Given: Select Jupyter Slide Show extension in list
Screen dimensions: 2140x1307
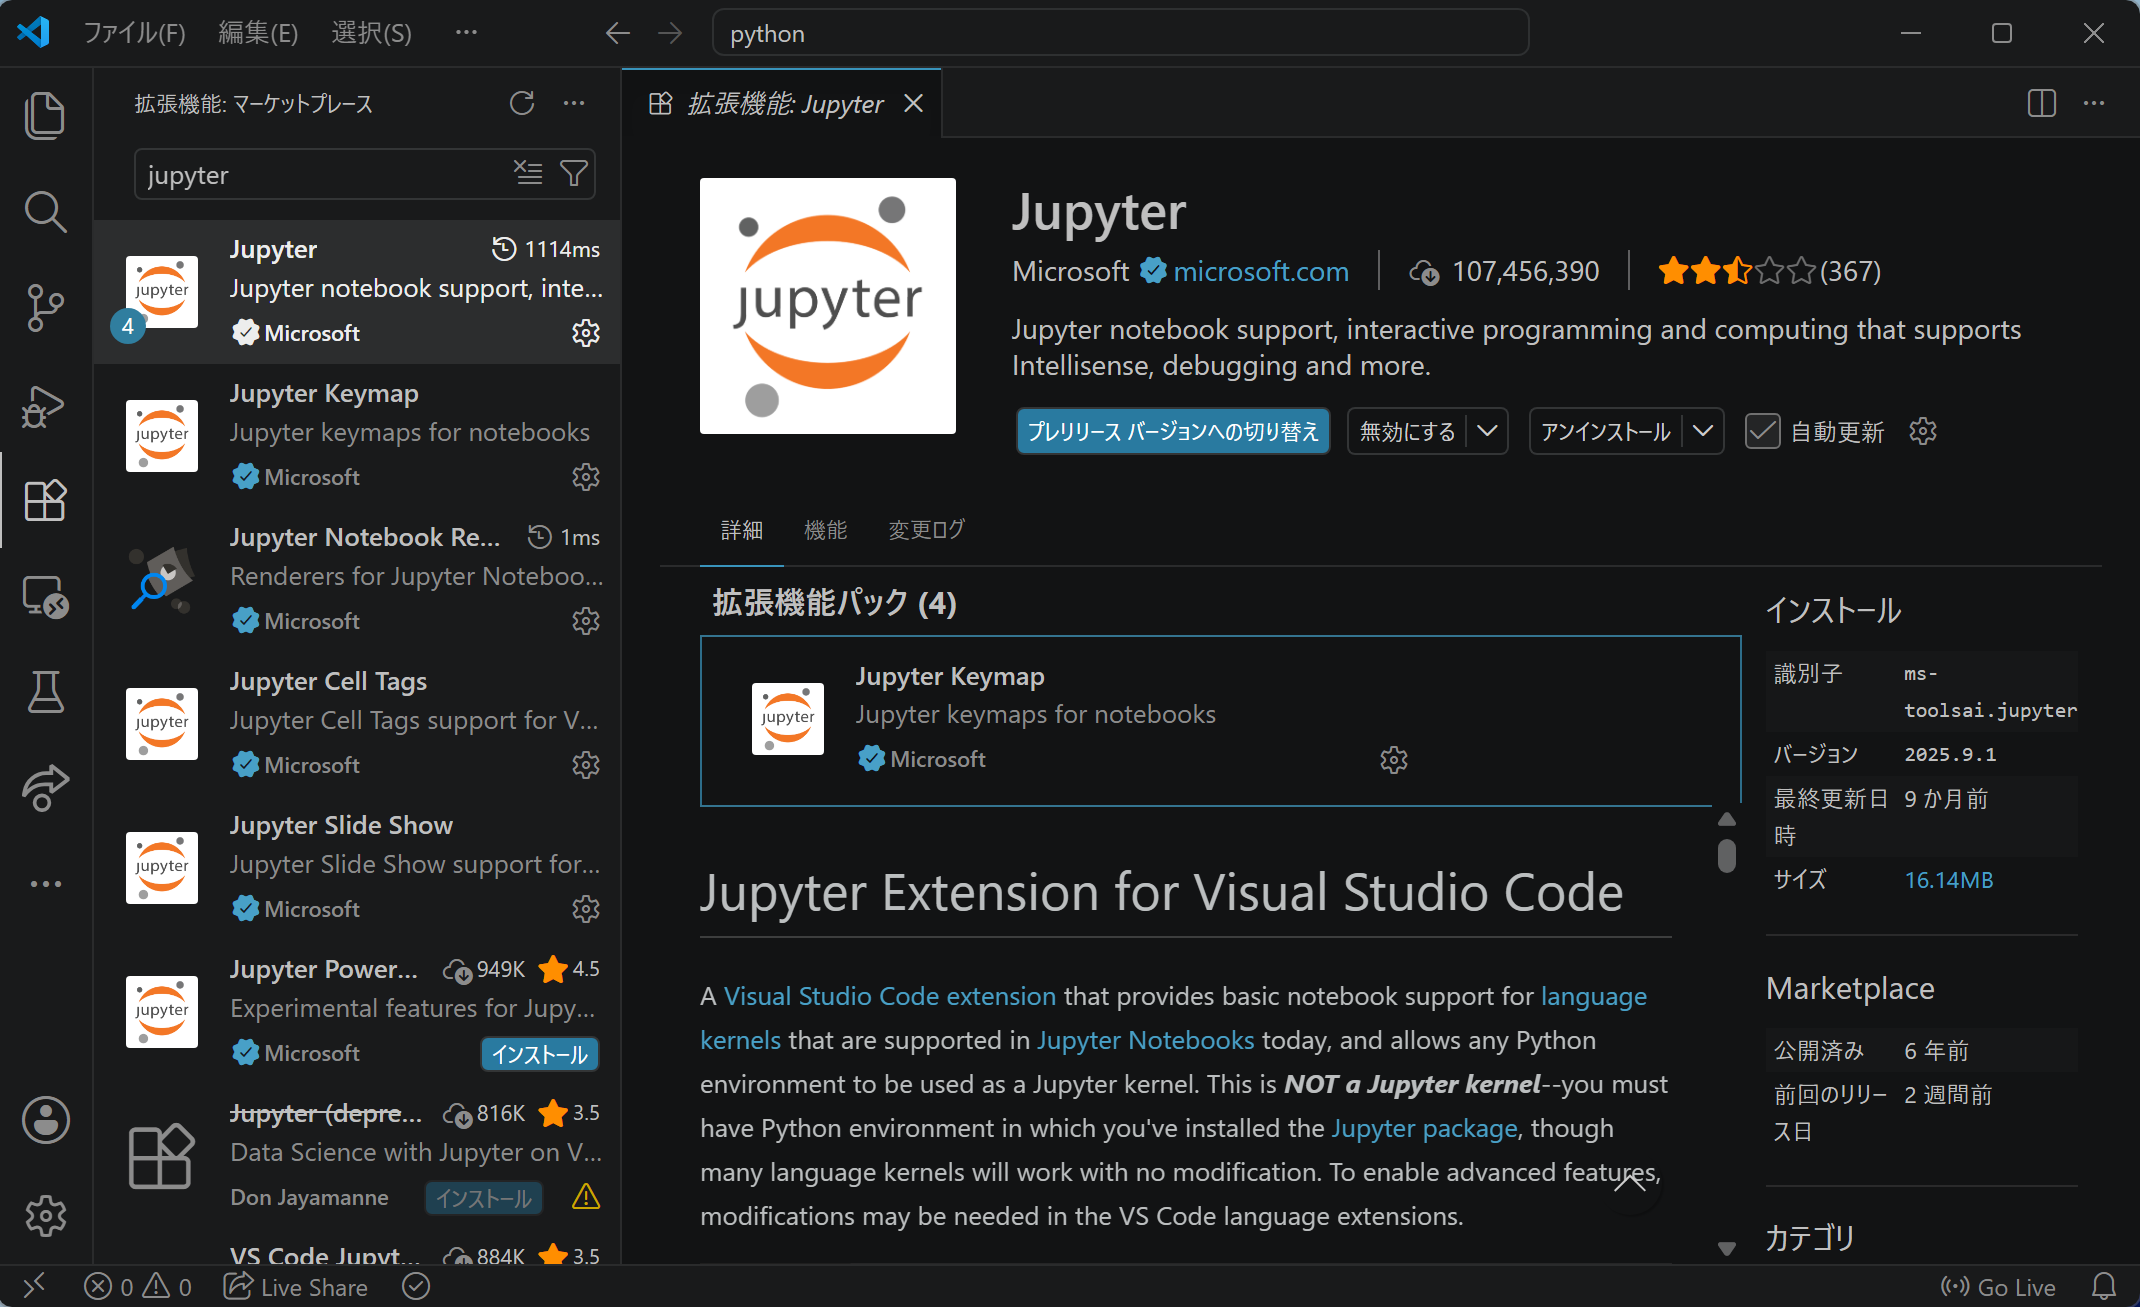Looking at the screenshot, I should point(357,867).
